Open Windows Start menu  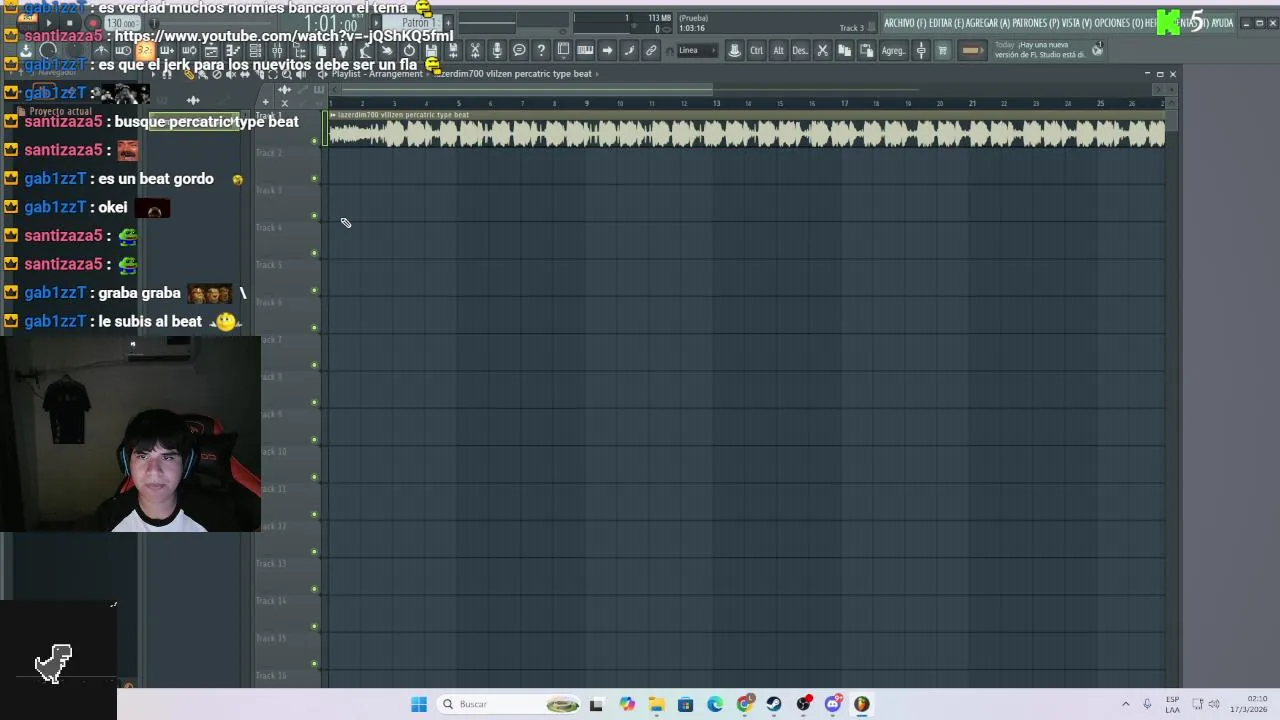[419, 704]
